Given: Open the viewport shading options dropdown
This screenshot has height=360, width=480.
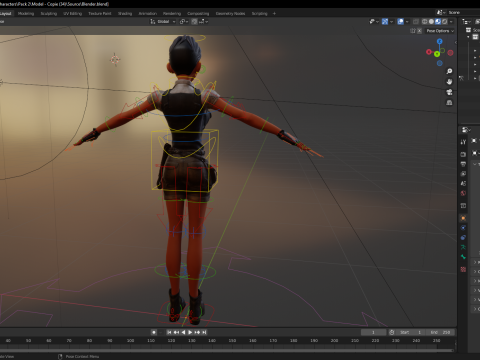Looking at the screenshot, I should (451, 22).
